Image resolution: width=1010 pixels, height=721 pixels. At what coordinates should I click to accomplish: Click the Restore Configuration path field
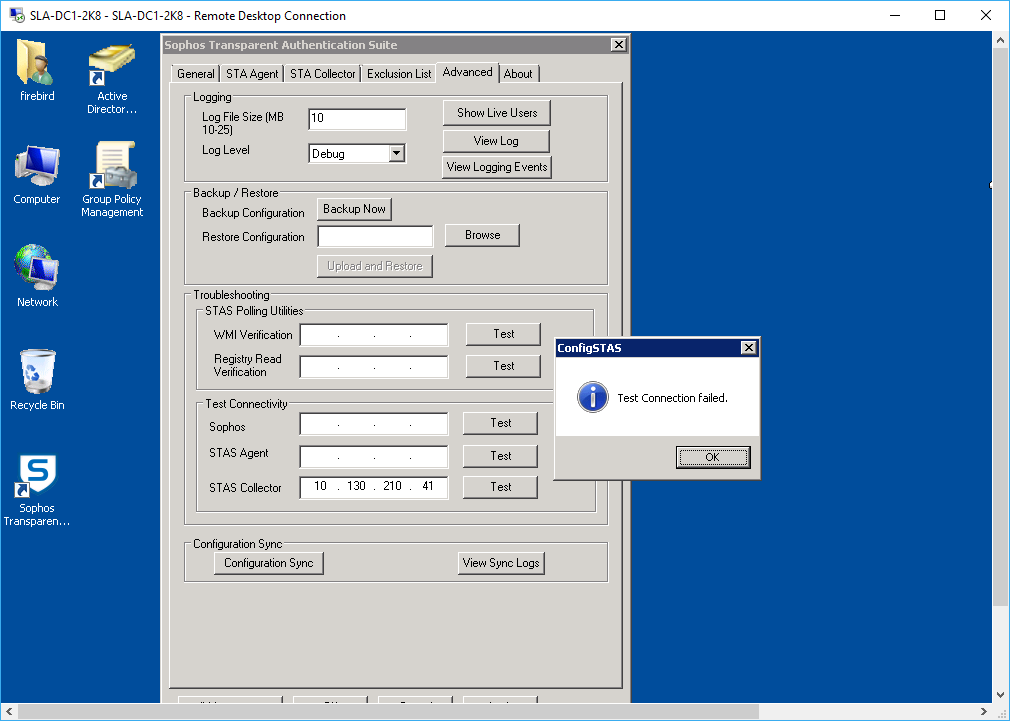coord(376,236)
